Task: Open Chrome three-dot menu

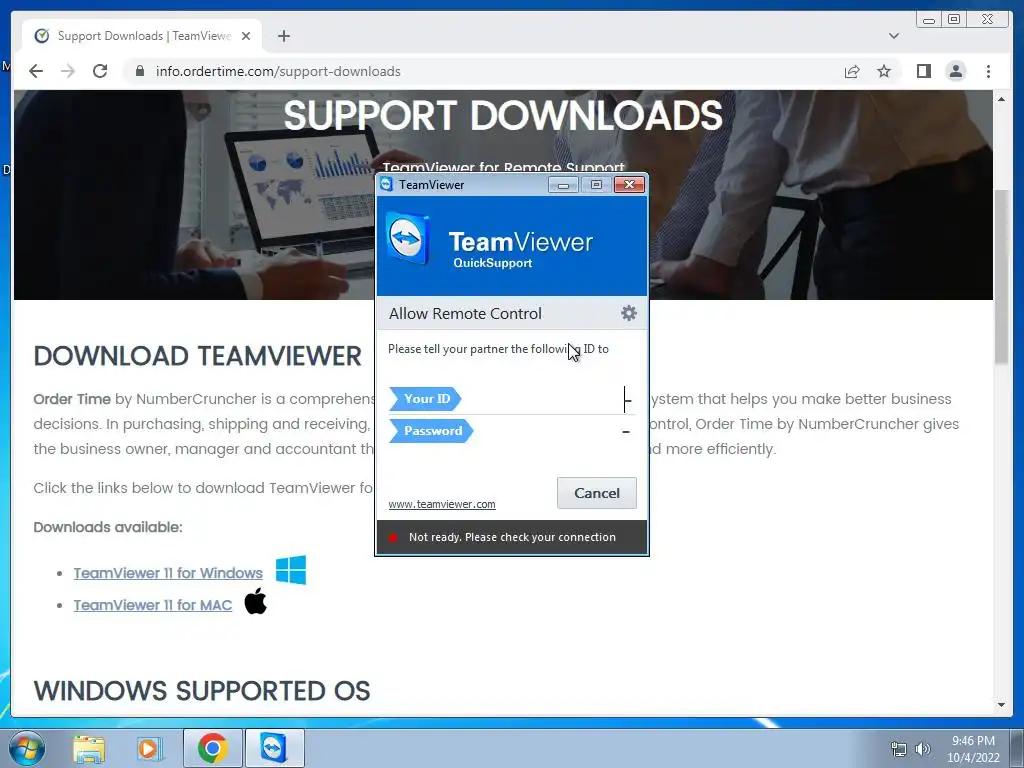Action: click(988, 71)
